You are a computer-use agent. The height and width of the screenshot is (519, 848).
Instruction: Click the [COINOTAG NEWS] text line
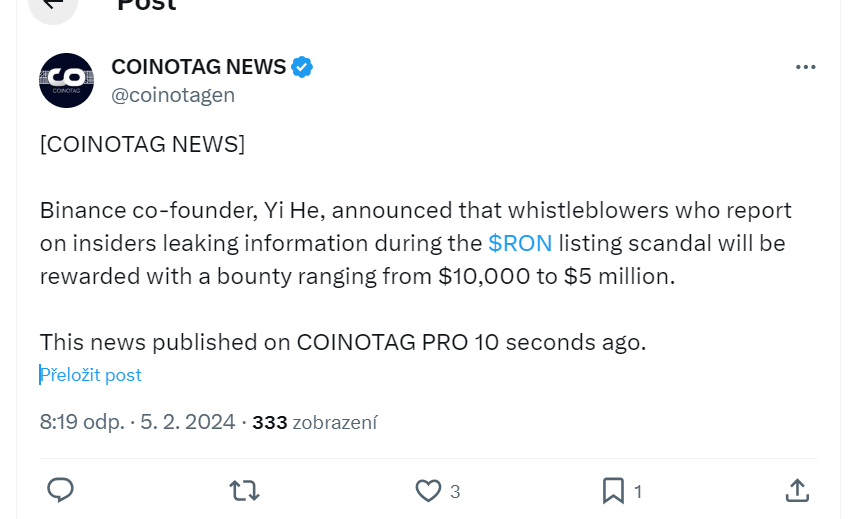tap(142, 143)
